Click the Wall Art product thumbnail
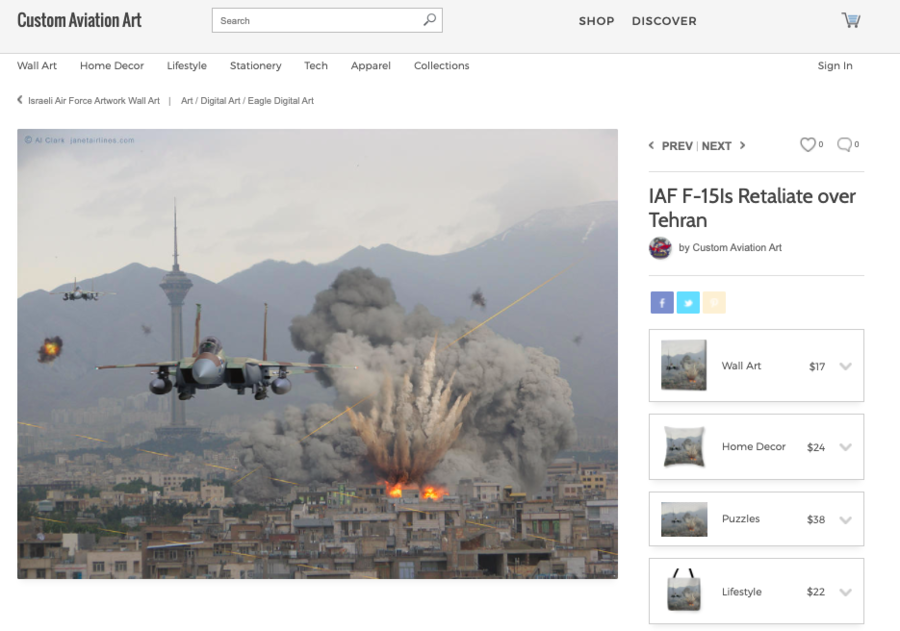This screenshot has height=631, width=900. tap(684, 365)
